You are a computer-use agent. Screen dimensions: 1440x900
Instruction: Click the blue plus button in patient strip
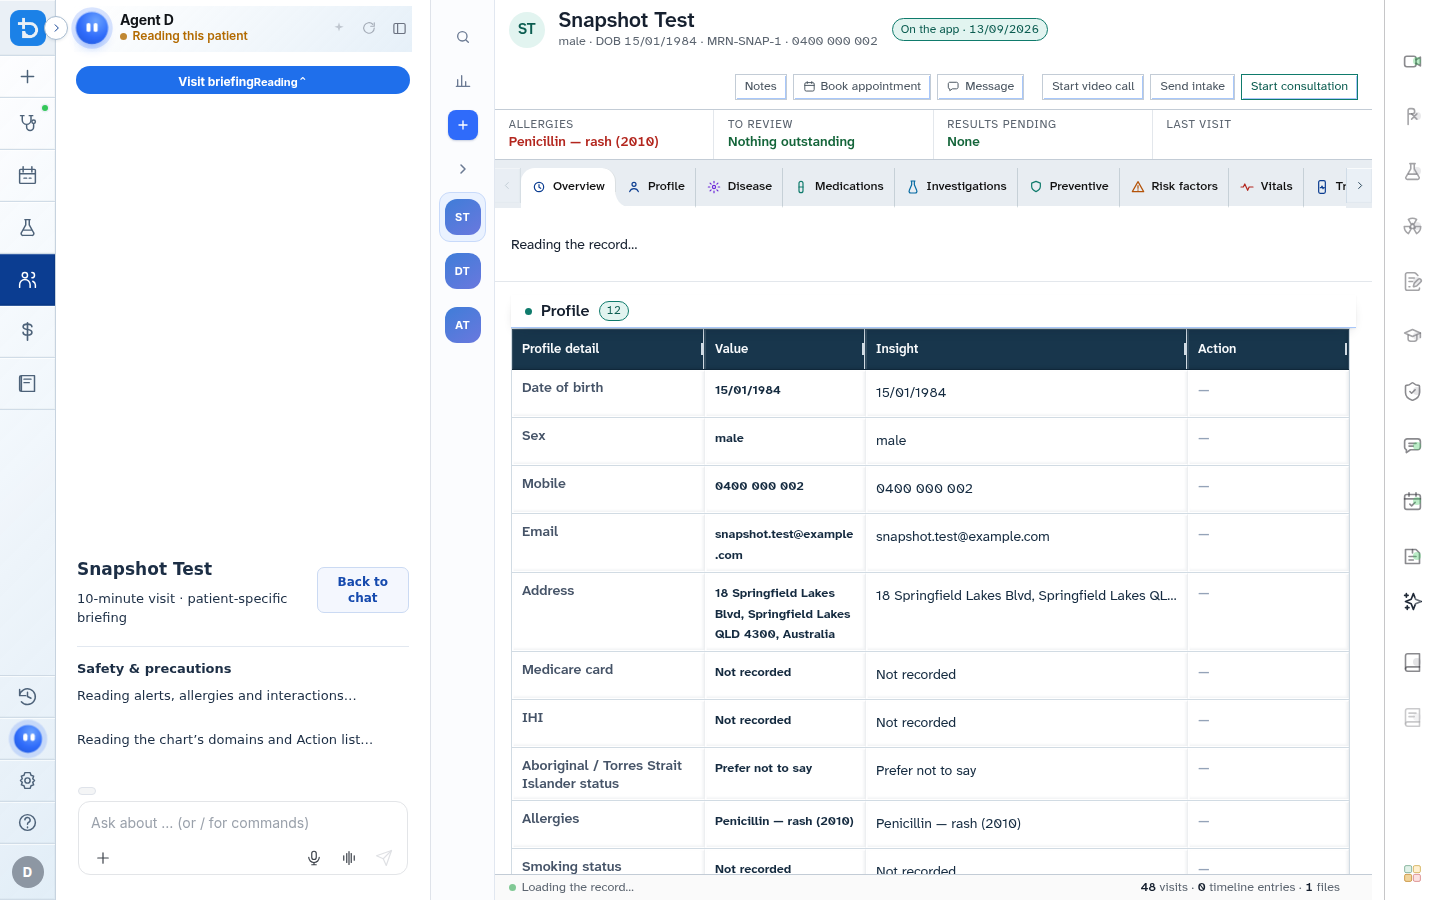point(463,125)
